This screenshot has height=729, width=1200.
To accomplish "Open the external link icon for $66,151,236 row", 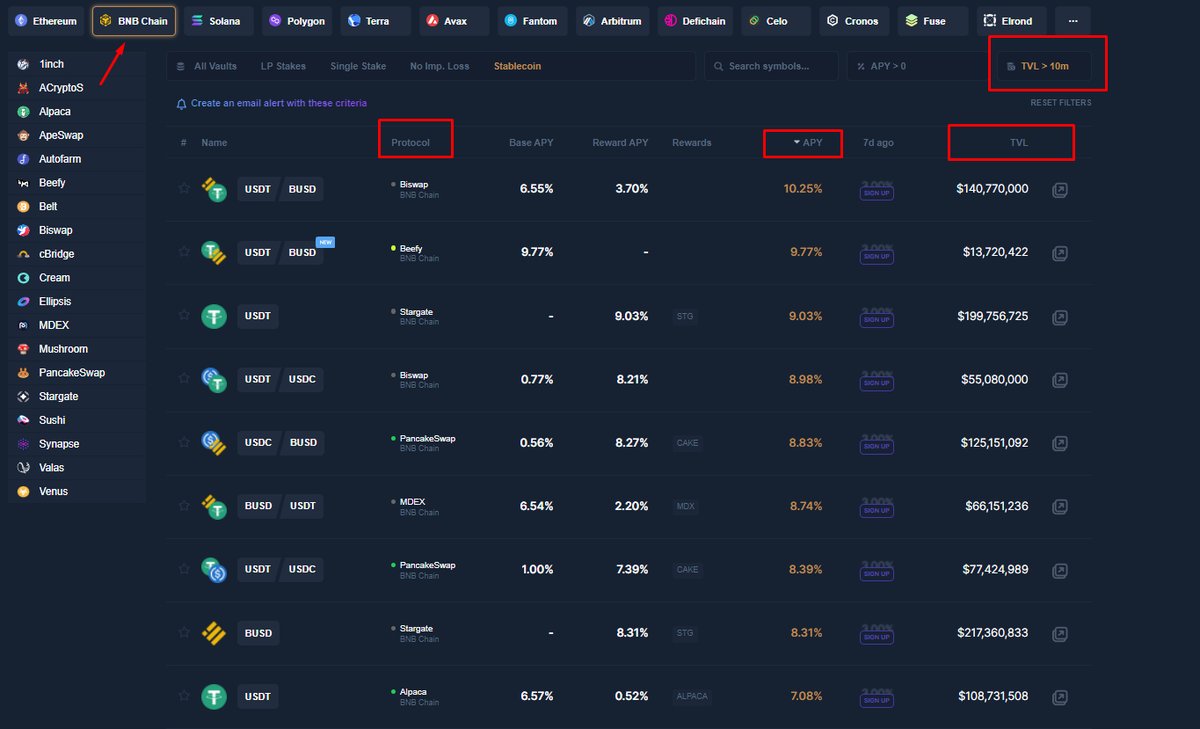I will click(x=1060, y=506).
